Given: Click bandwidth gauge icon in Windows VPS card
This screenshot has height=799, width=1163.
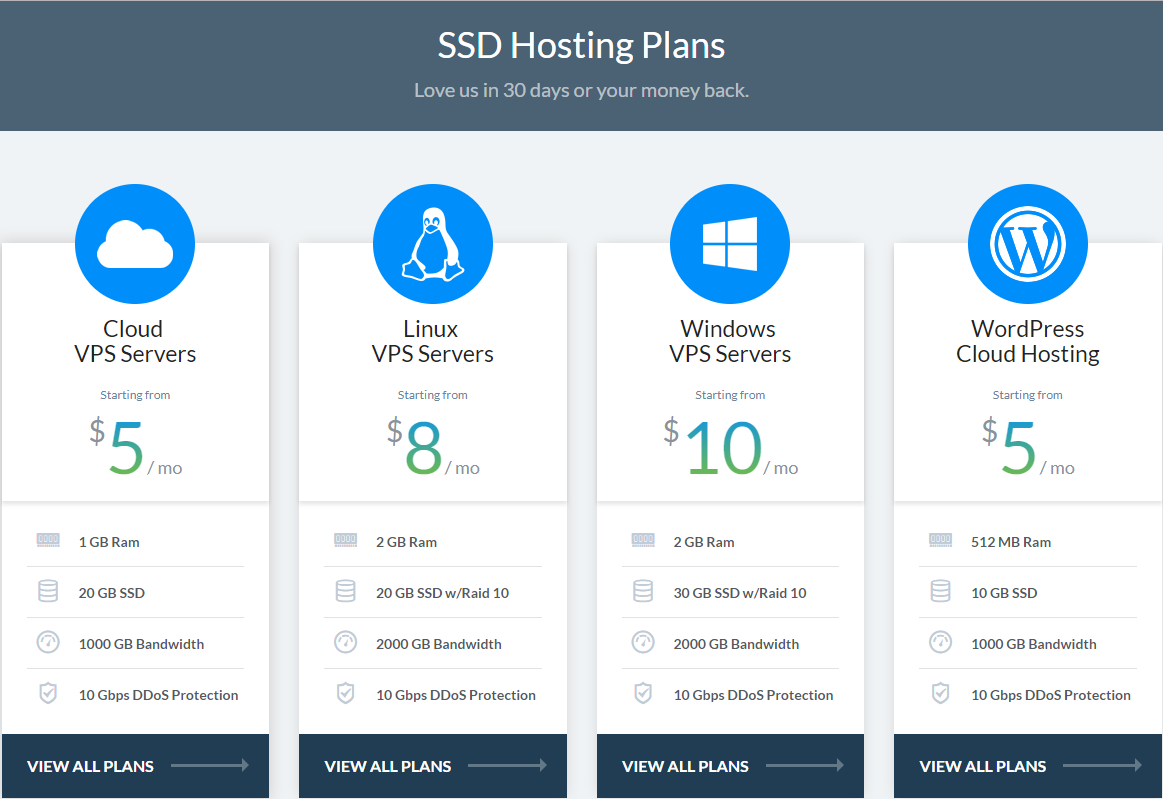Looking at the screenshot, I should [643, 642].
